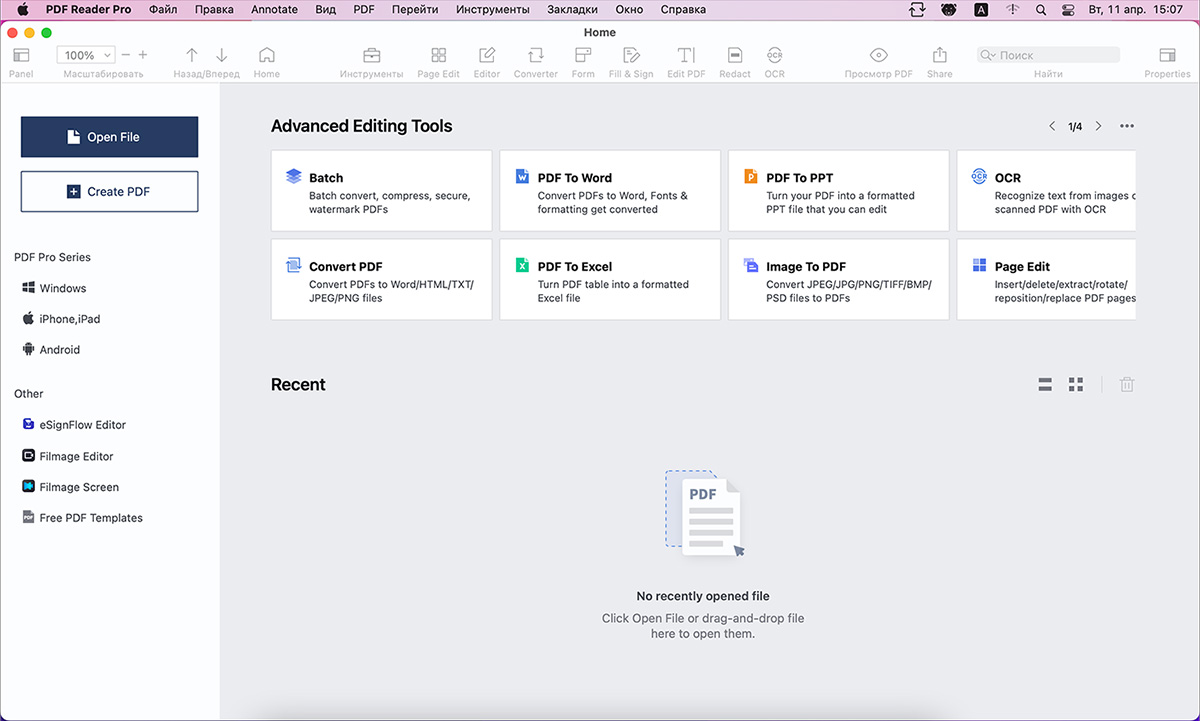Open the Properties panel icon

(x=1167, y=55)
